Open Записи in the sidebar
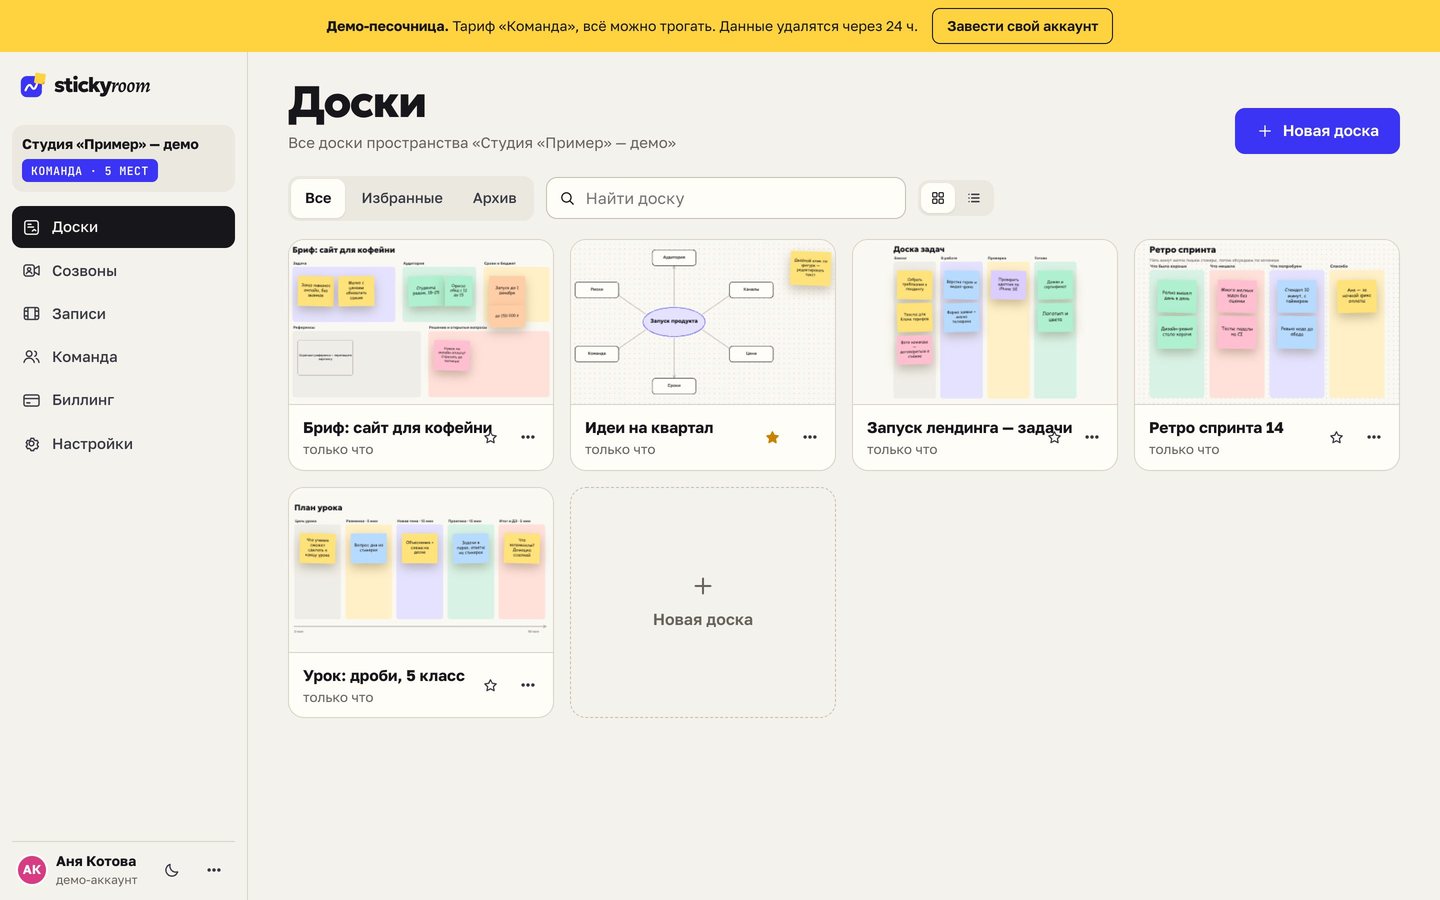 point(123,313)
